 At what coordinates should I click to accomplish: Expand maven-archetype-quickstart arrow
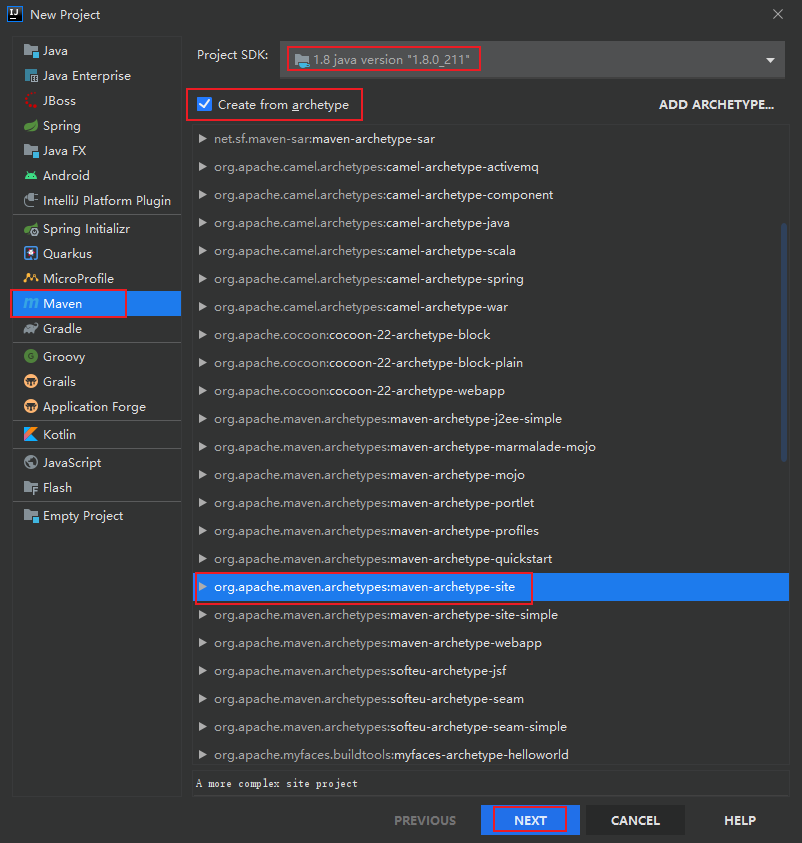(x=203, y=559)
